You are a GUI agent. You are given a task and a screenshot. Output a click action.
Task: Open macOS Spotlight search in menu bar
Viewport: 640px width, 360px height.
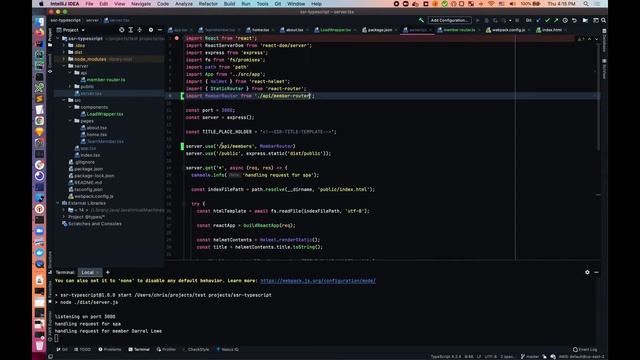586,4
